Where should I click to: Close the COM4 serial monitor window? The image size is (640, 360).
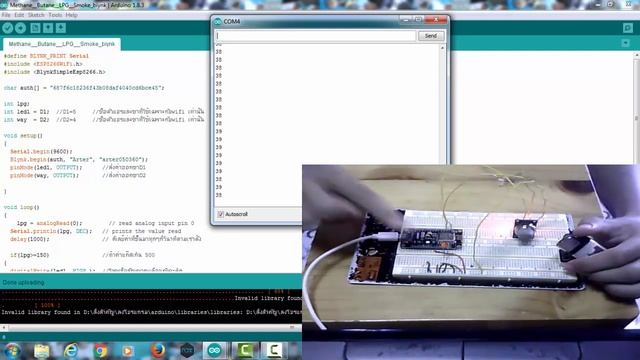click(436, 20)
